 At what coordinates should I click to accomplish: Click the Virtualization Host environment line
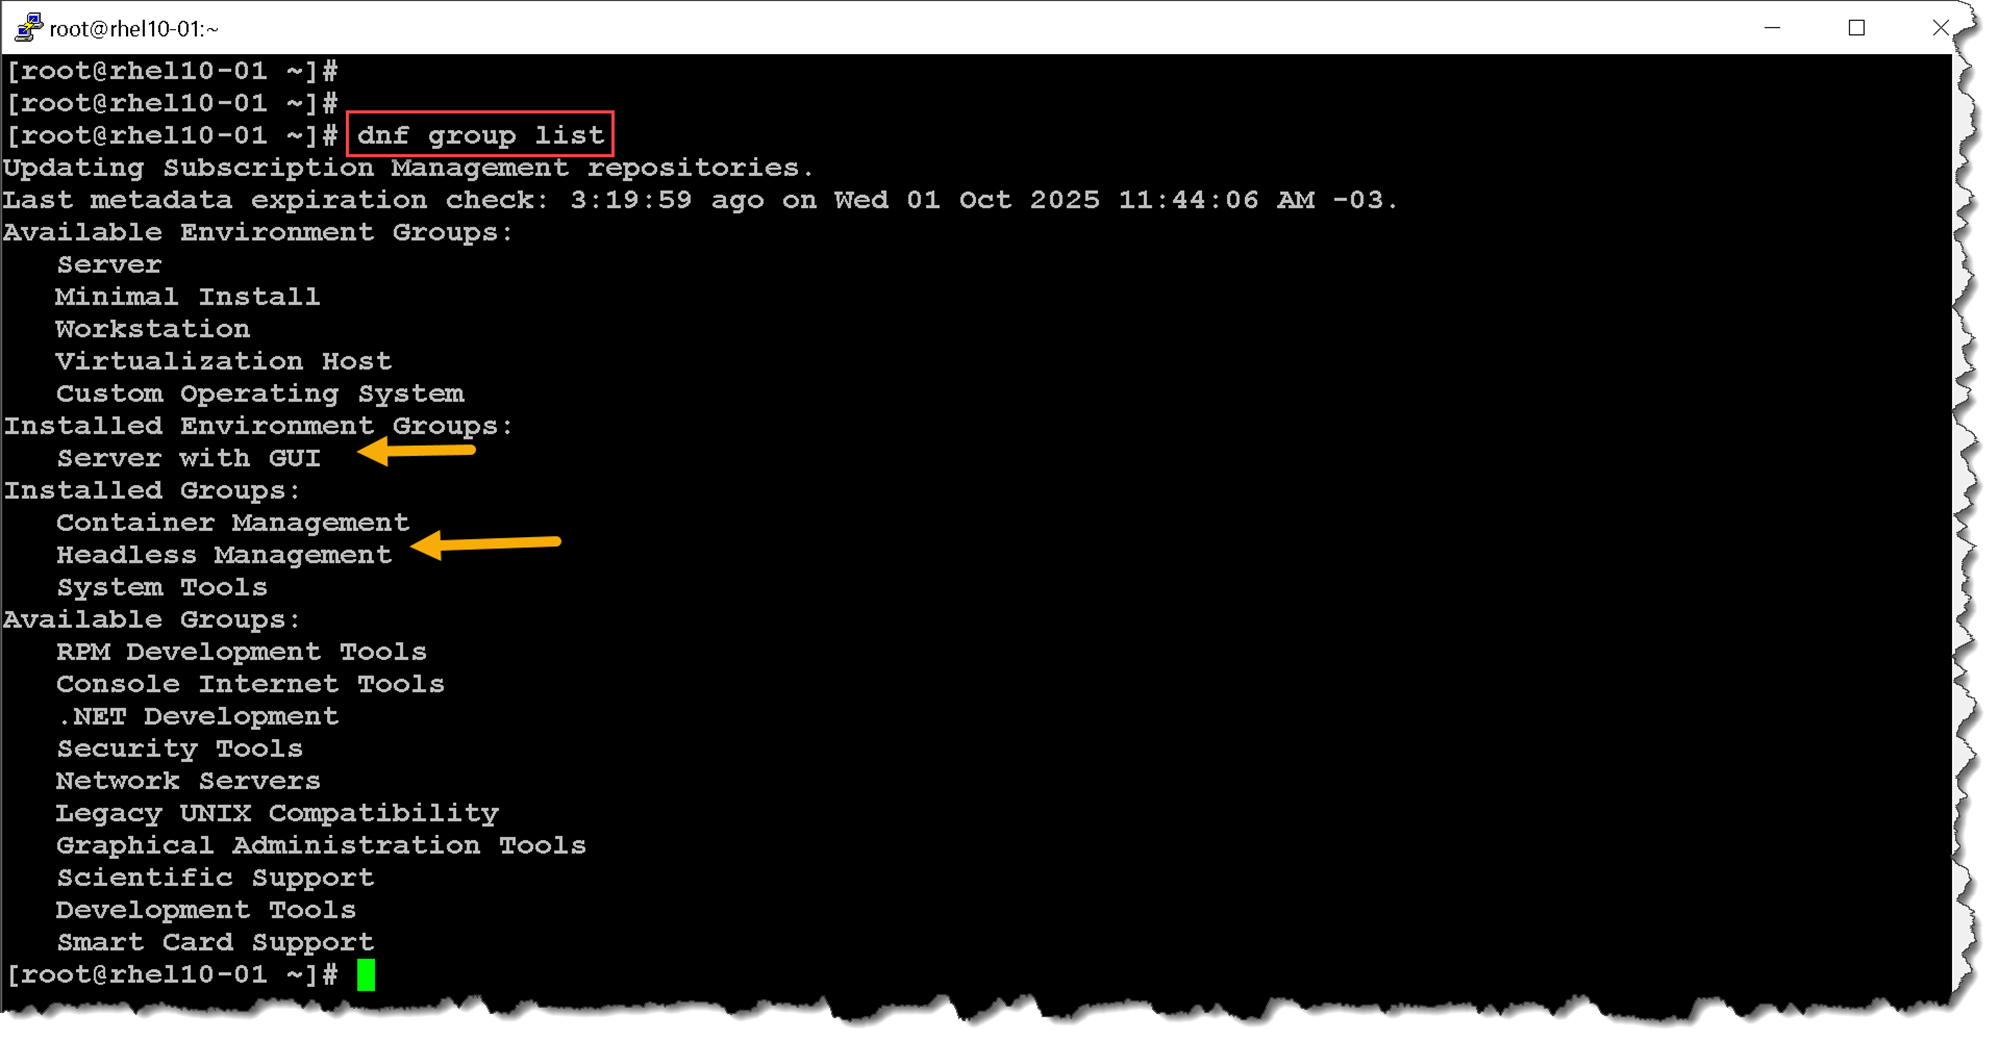click(223, 361)
